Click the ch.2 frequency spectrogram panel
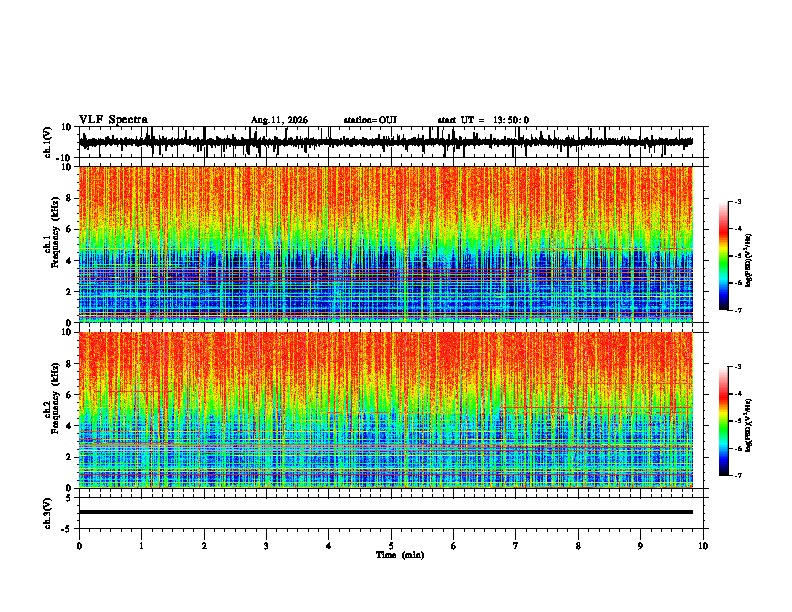792x612 pixels. [386, 410]
